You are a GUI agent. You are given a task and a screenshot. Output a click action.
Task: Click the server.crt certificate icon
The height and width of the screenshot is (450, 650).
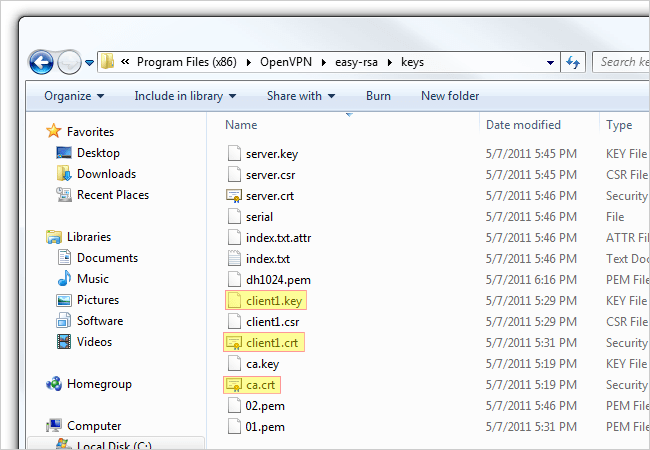(x=234, y=195)
